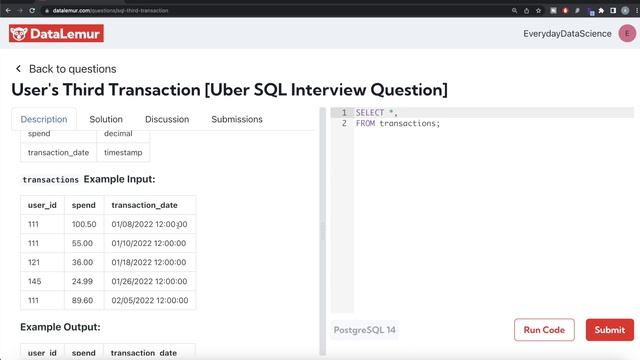Screen dimensions: 640x360
Task: Click the Chrome profile avatar
Action: [625, 11]
